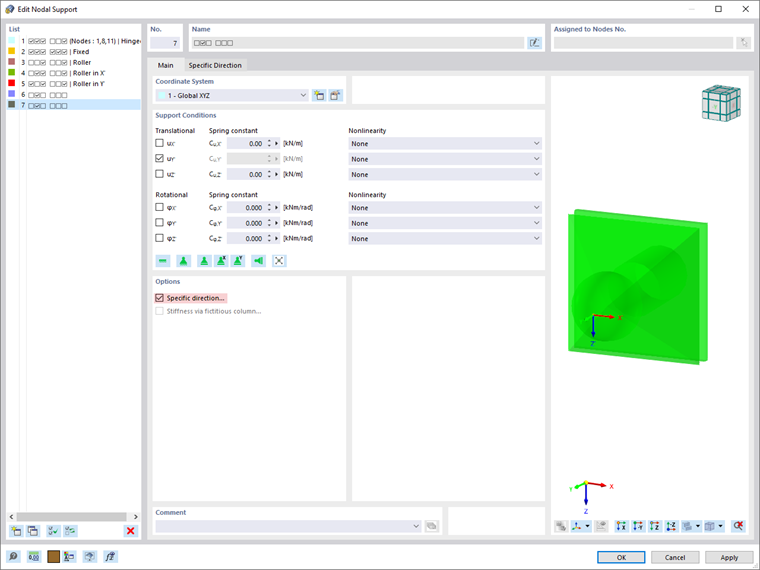Reset the preview zoom with red X magnifier

738,526
